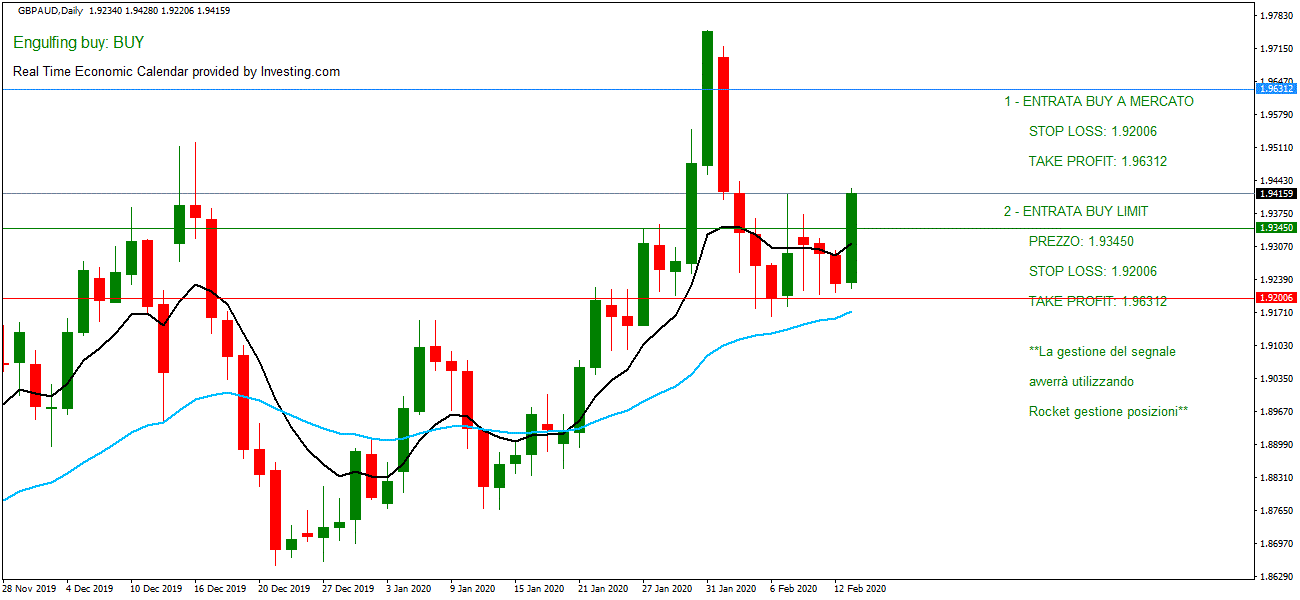1300x600 pixels.
Task: Click the tallest green candle near 31 Jan
Action: (707, 98)
